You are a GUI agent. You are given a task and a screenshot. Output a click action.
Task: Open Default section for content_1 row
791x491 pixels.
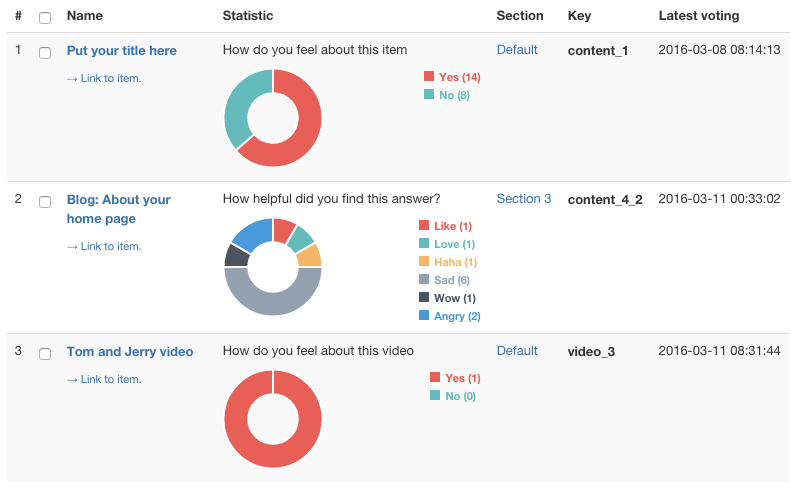[517, 49]
